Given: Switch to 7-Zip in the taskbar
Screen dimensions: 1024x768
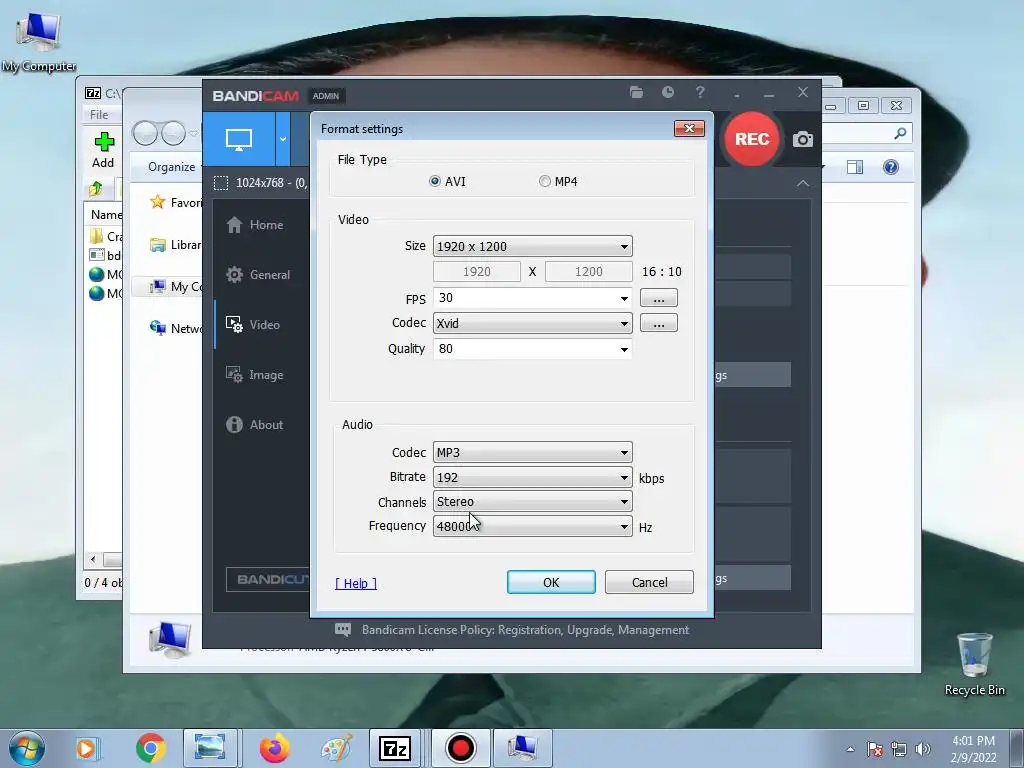Looking at the screenshot, I should point(395,748).
